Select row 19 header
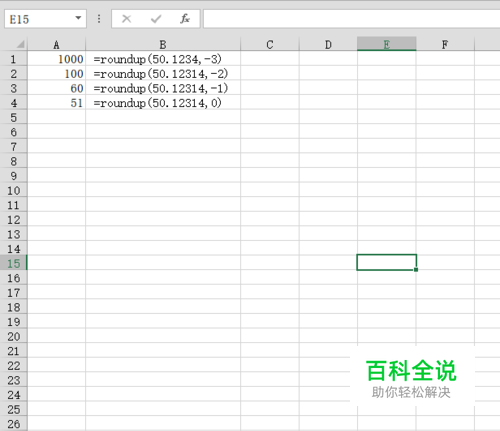This screenshot has width=500, height=431. coord(13,322)
